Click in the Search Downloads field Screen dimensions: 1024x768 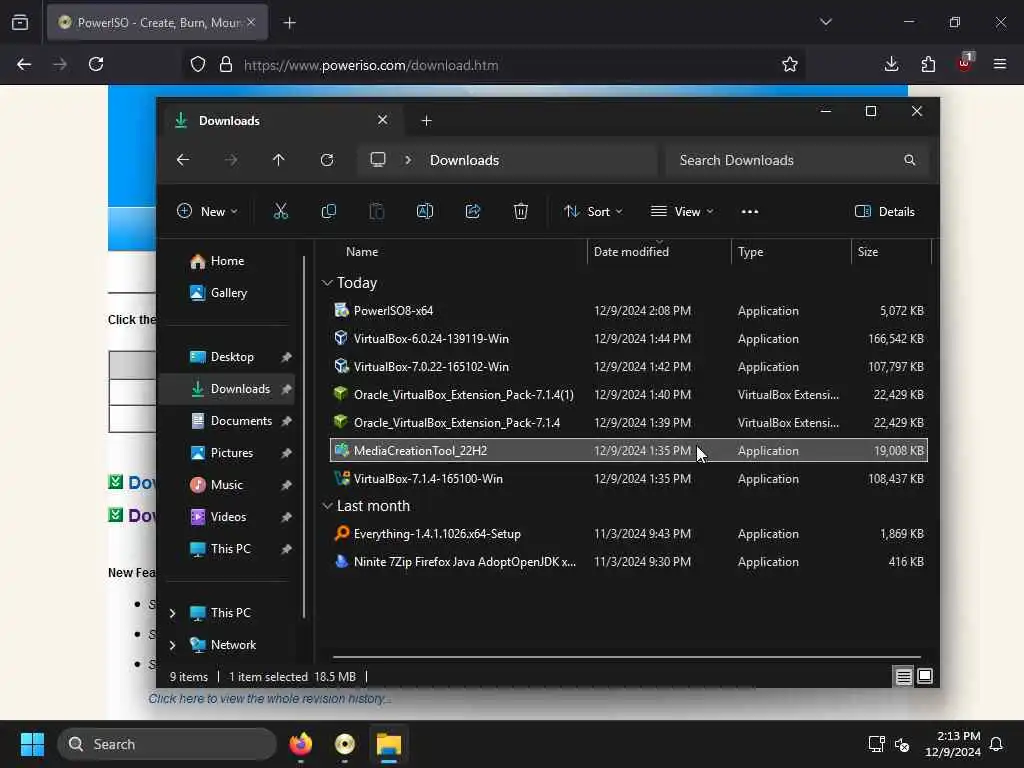coord(795,160)
